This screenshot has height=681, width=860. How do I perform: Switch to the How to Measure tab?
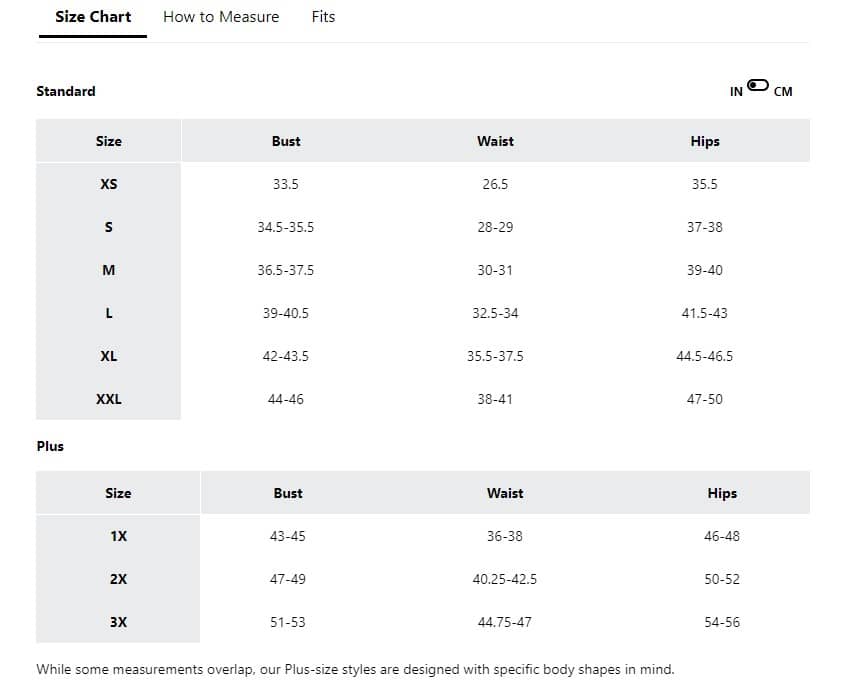point(221,17)
